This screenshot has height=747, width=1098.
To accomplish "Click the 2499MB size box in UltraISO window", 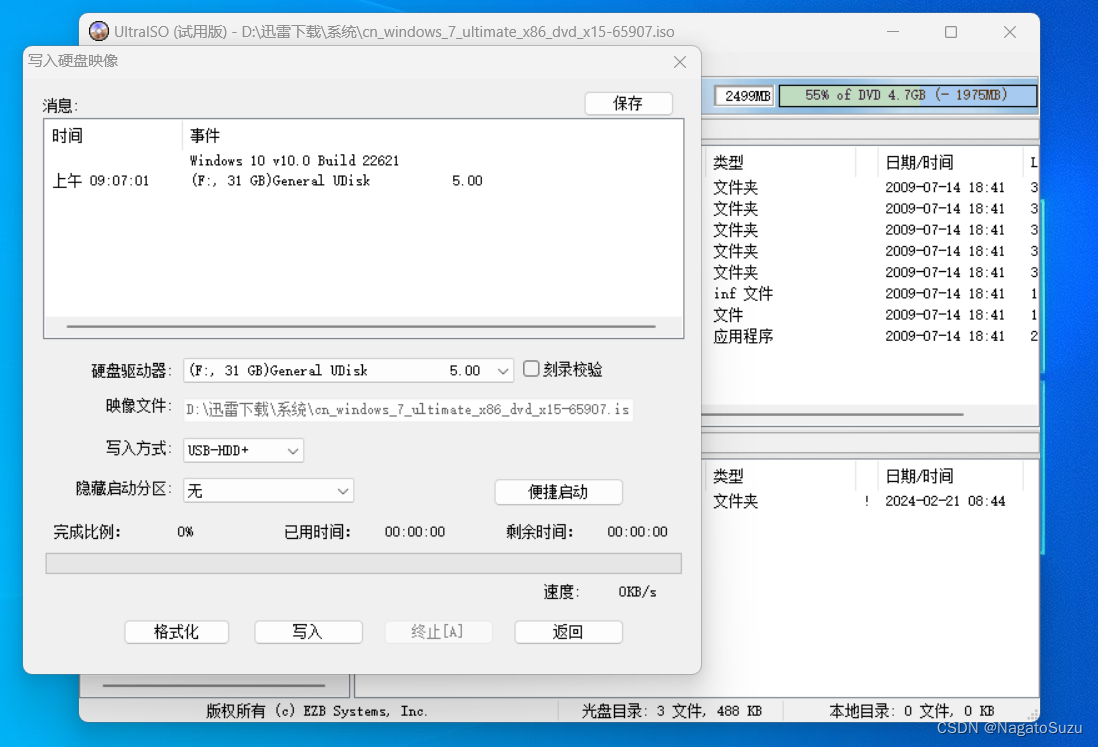I will (x=744, y=96).
